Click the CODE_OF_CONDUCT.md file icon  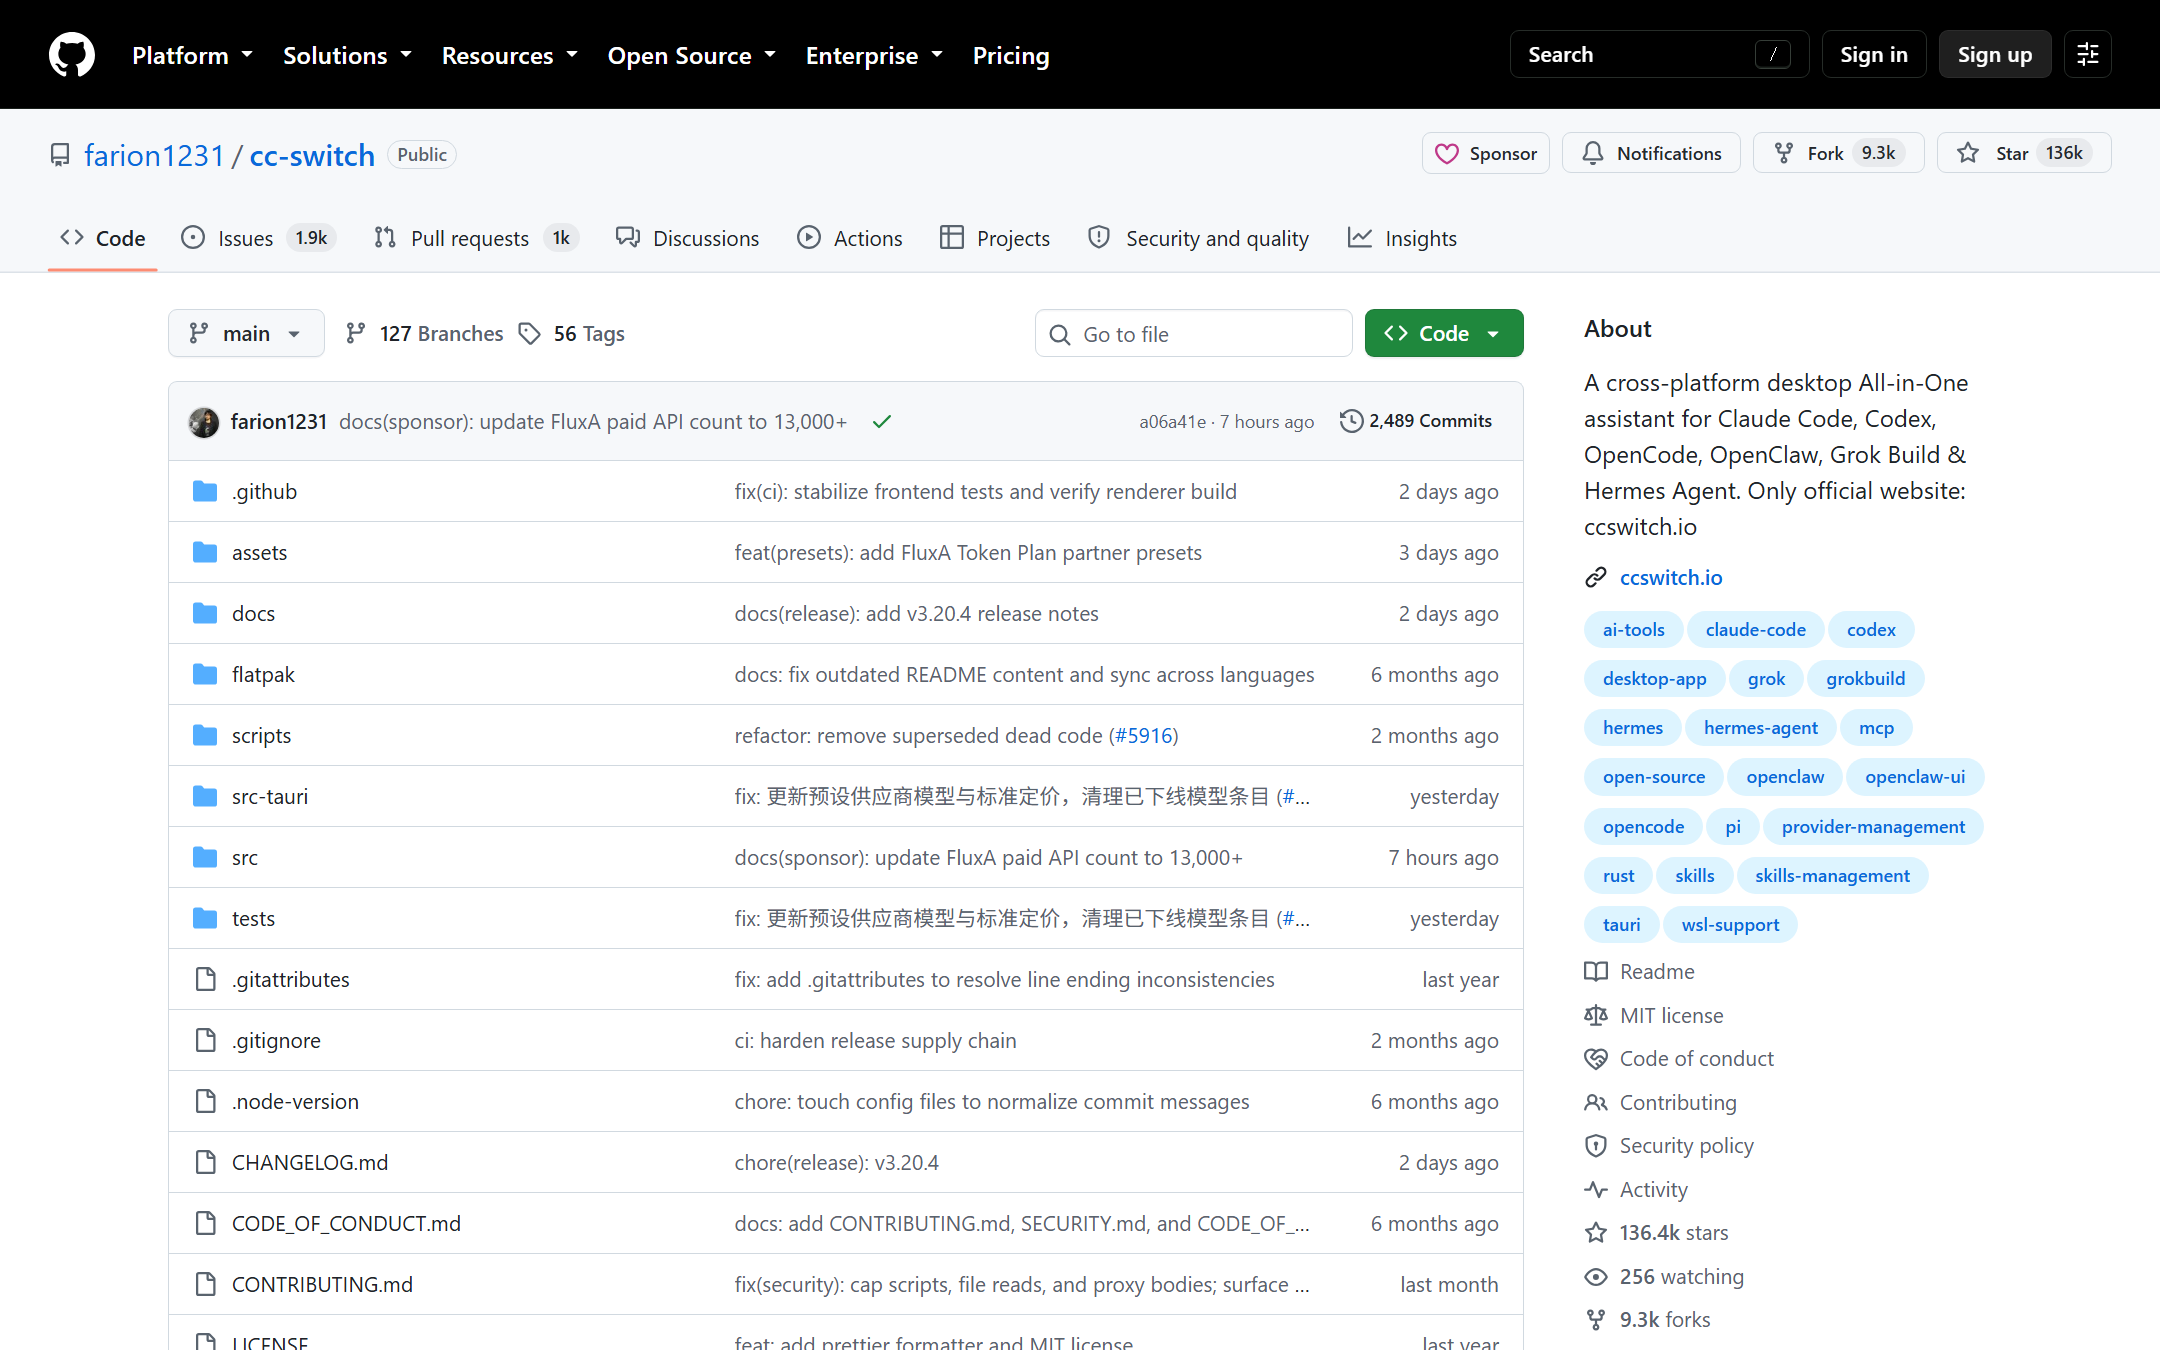click(205, 1223)
